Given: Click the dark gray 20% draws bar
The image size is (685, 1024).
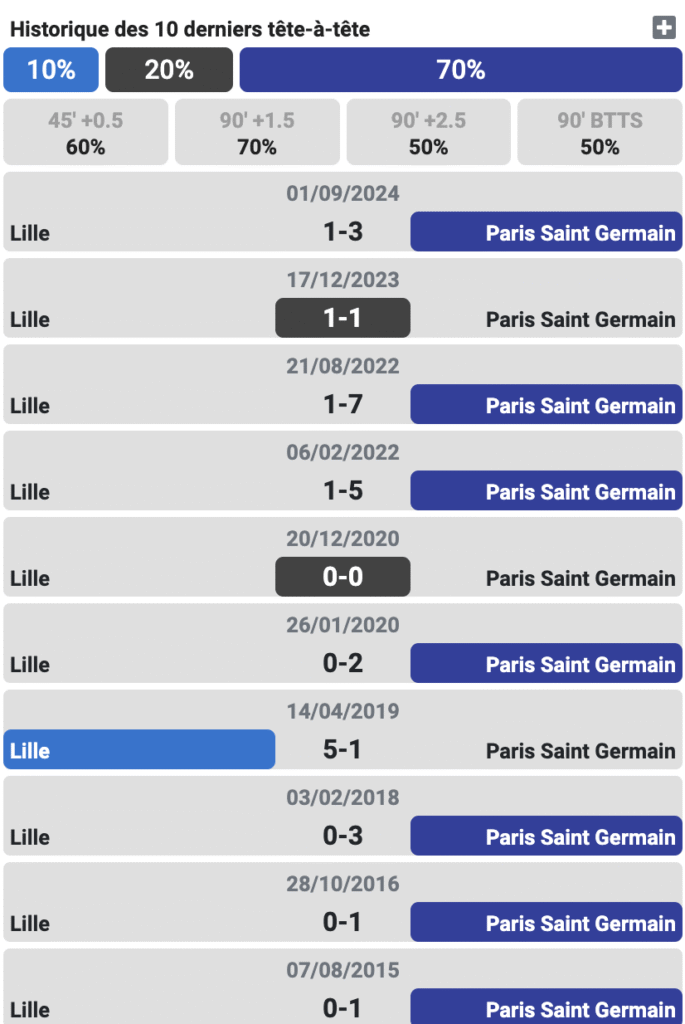Looking at the screenshot, I should point(169,70).
